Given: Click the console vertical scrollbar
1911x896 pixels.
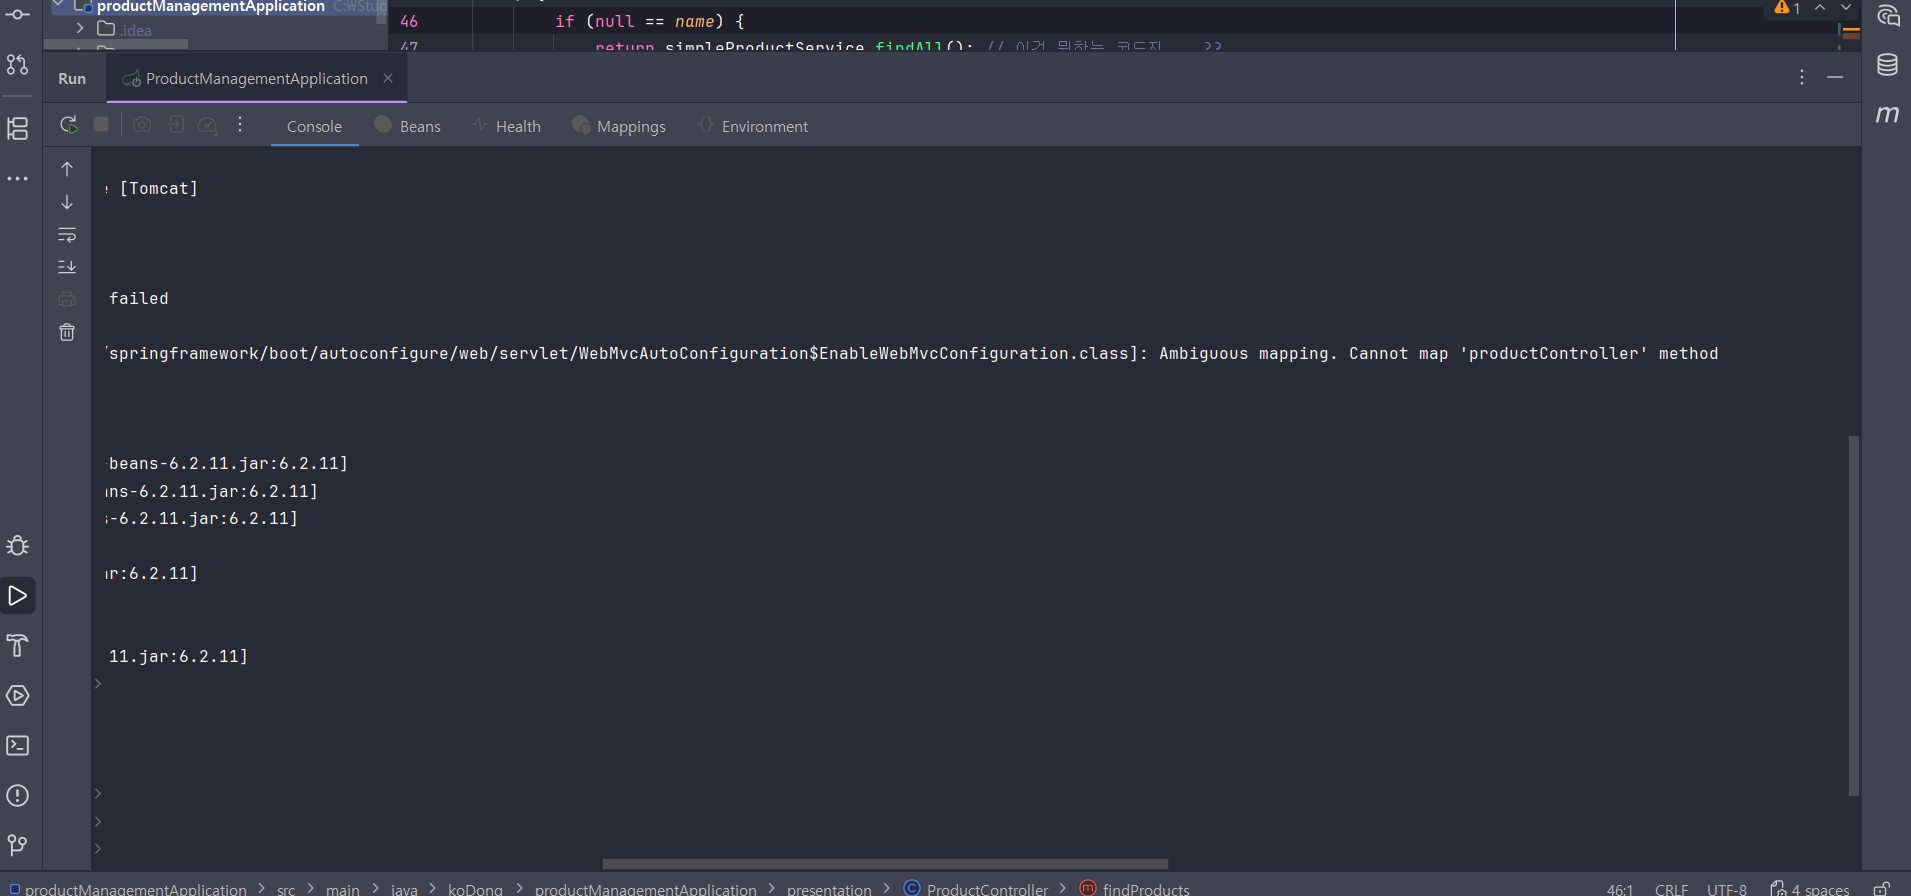Looking at the screenshot, I should click(1853, 615).
